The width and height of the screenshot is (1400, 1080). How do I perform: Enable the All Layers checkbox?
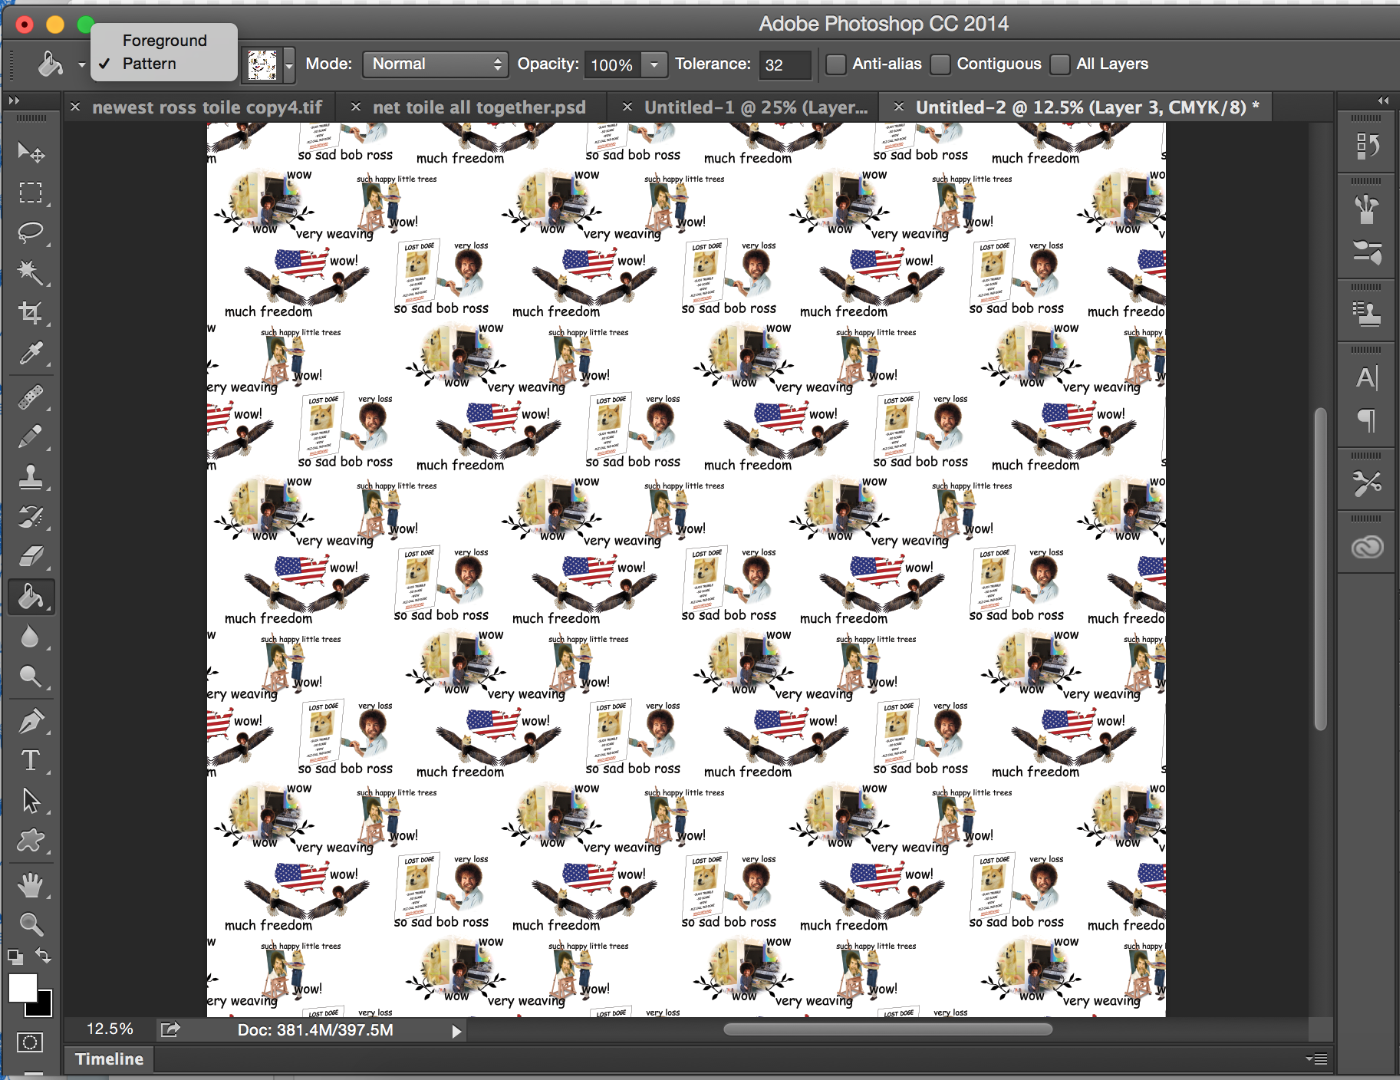click(x=1060, y=64)
